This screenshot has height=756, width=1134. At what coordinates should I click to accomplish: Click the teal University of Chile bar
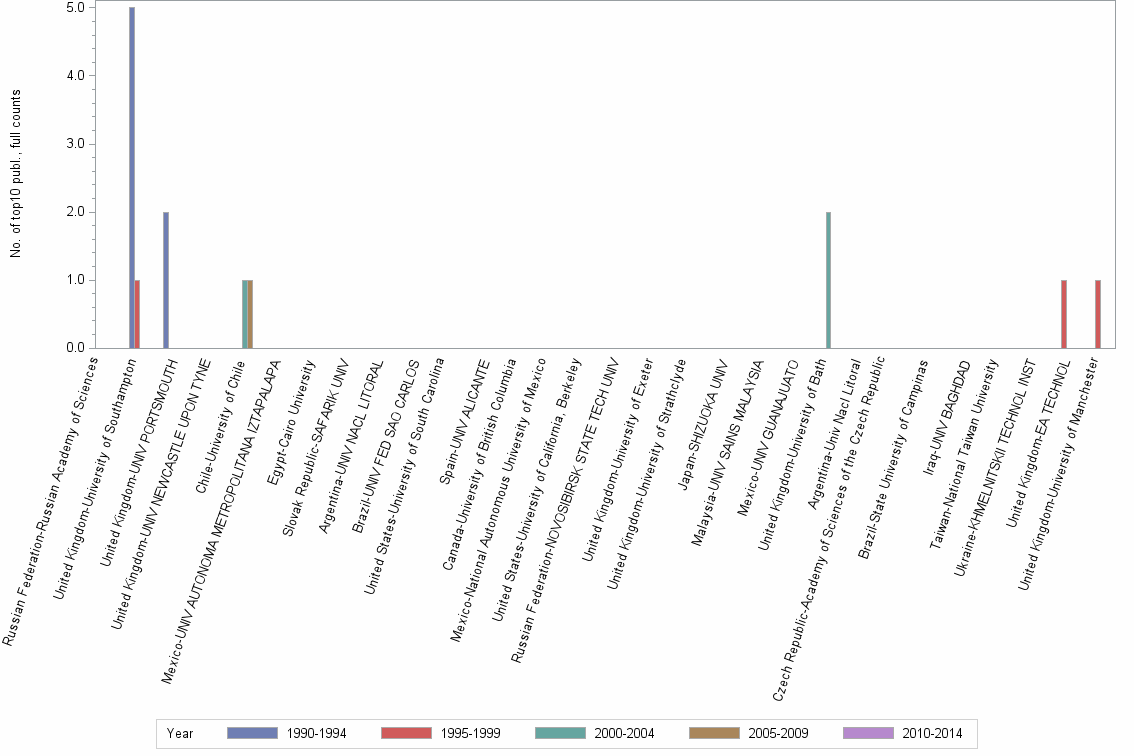tap(242, 315)
